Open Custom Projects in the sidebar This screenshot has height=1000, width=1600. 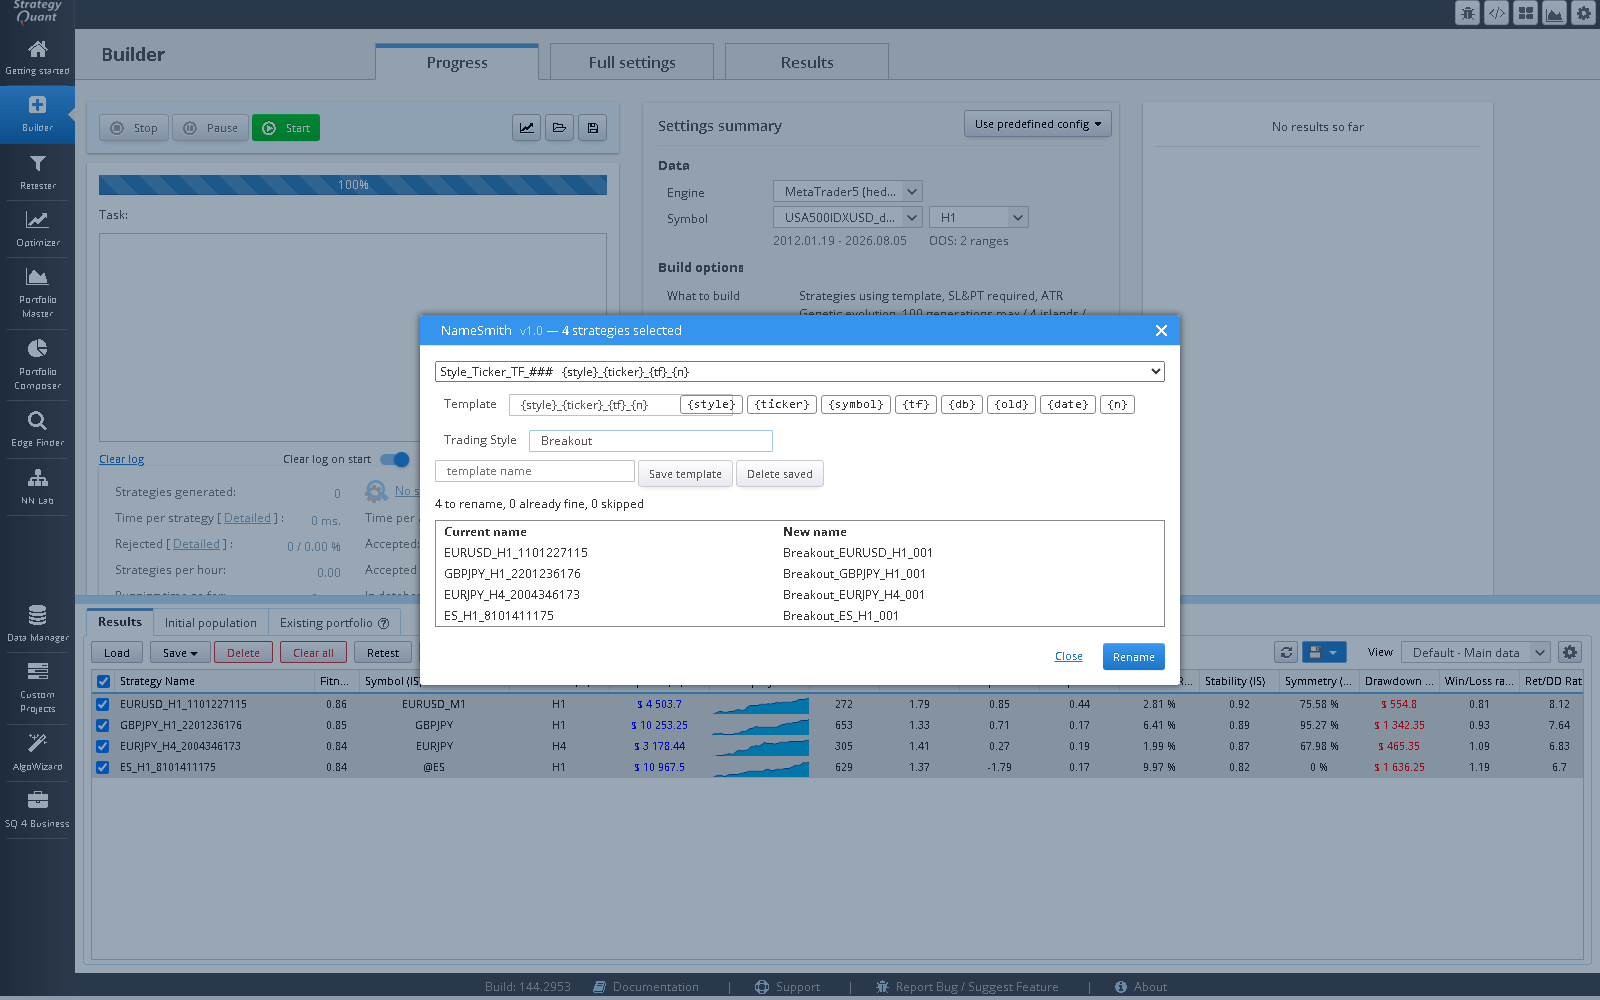pos(37,688)
